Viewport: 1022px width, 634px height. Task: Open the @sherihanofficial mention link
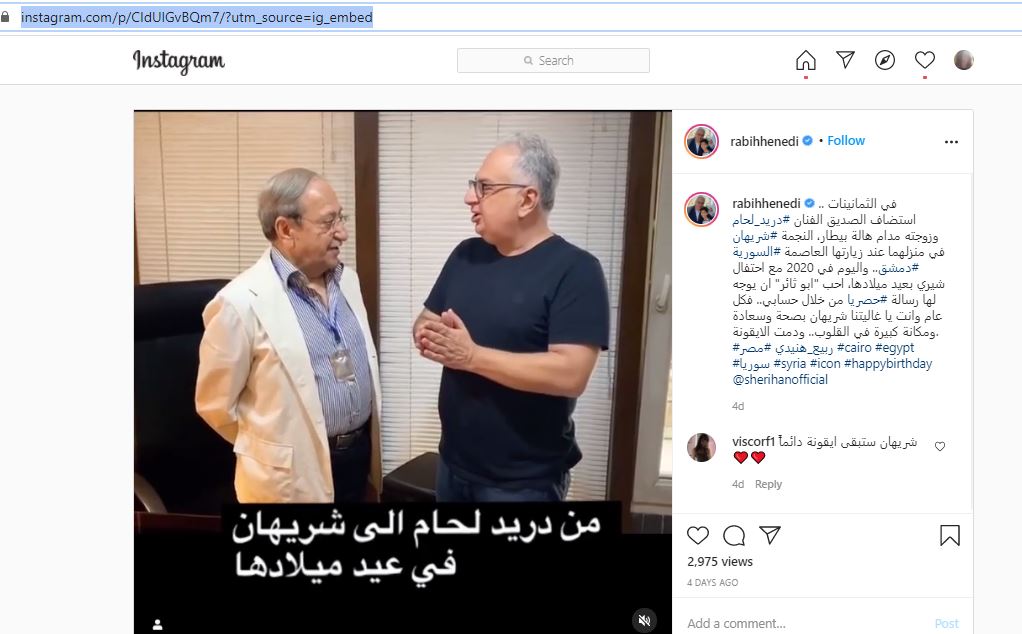(780, 379)
